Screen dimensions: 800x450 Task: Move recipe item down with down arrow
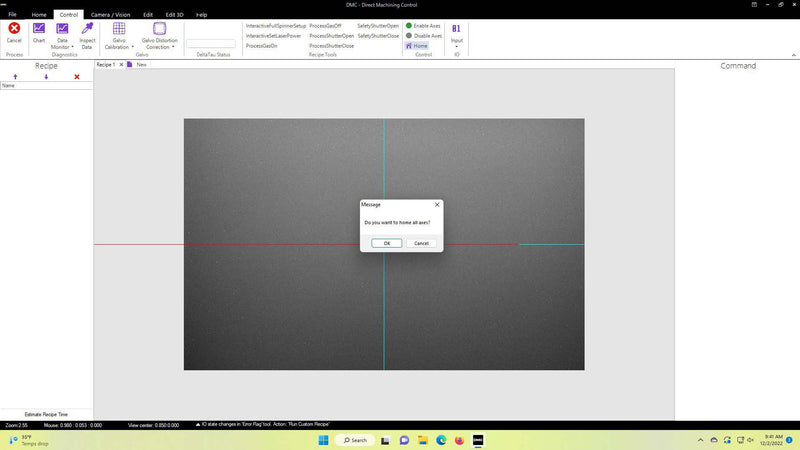(x=46, y=77)
